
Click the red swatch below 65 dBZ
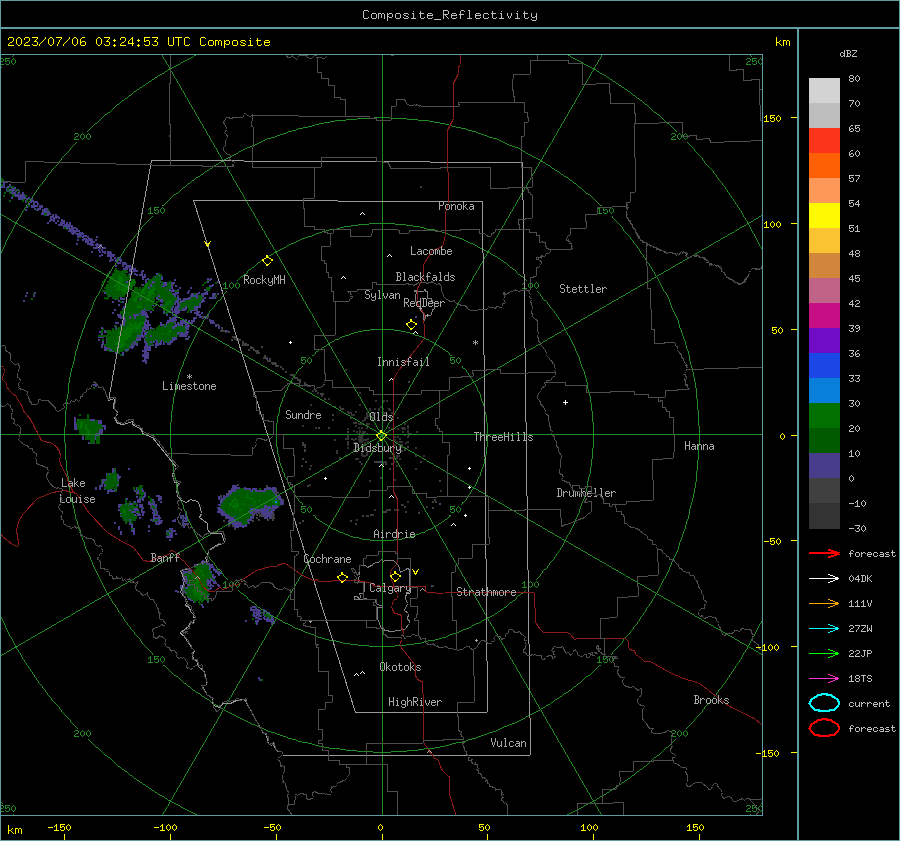tap(824, 141)
